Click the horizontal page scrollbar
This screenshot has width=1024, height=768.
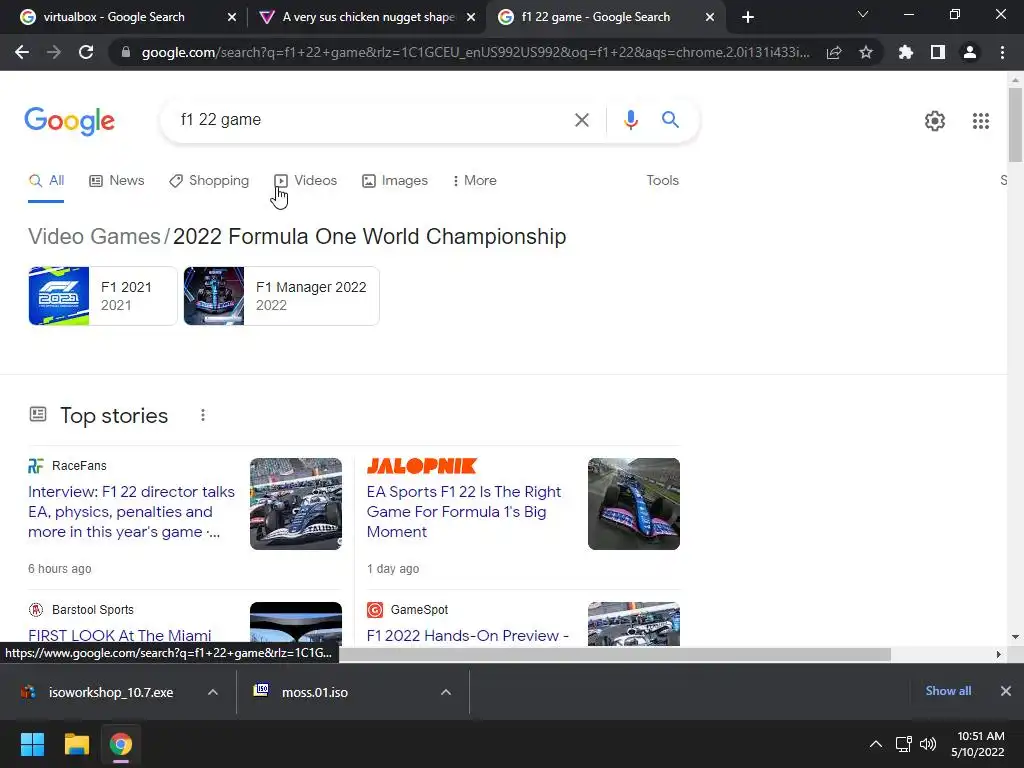[614, 654]
